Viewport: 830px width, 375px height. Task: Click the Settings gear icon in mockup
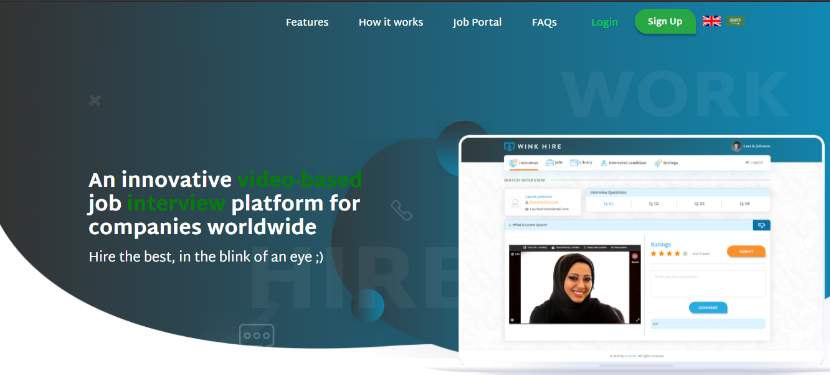click(x=657, y=163)
